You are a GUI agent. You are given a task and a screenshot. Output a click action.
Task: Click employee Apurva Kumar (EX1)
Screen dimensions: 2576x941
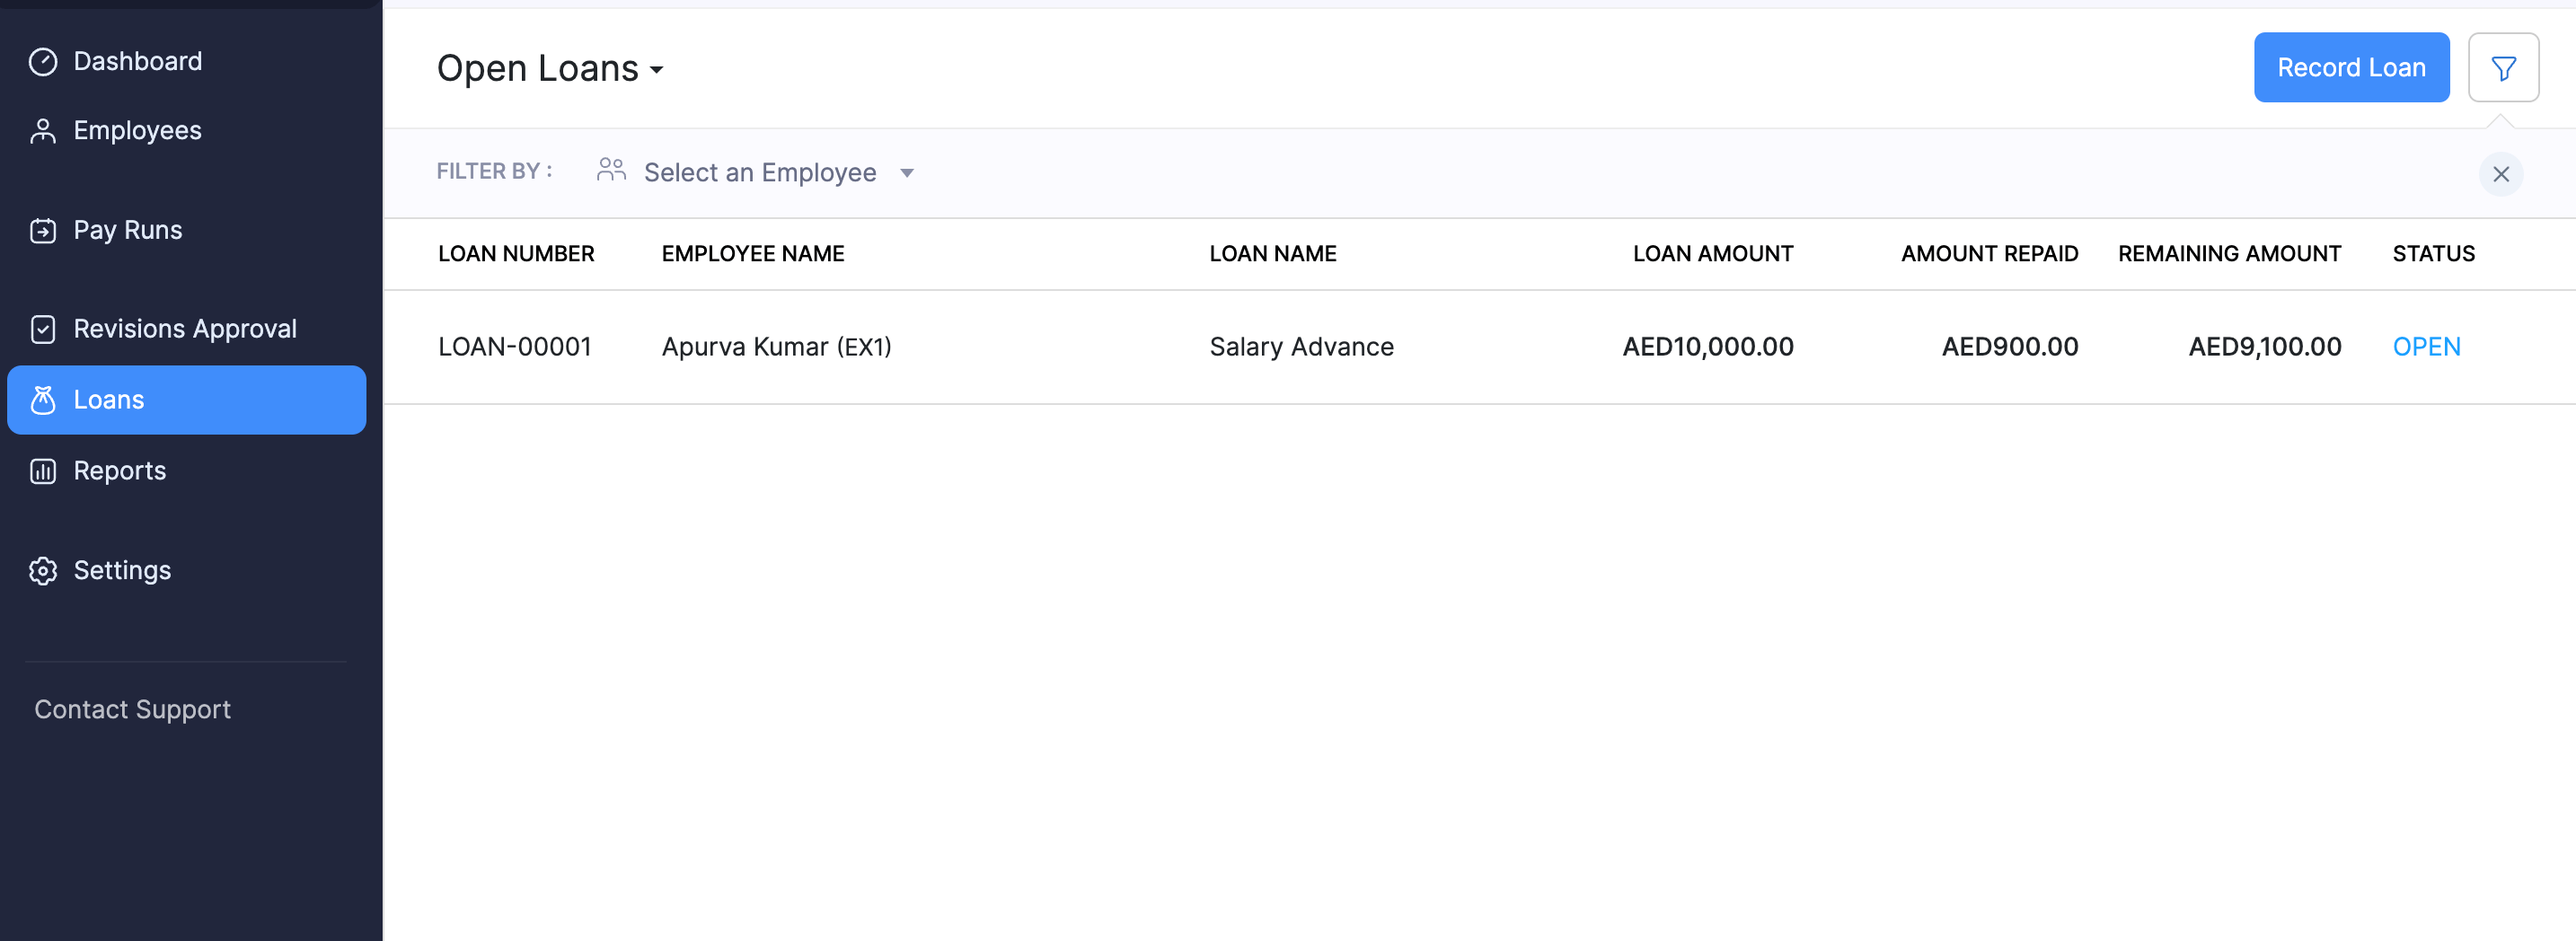tap(776, 346)
